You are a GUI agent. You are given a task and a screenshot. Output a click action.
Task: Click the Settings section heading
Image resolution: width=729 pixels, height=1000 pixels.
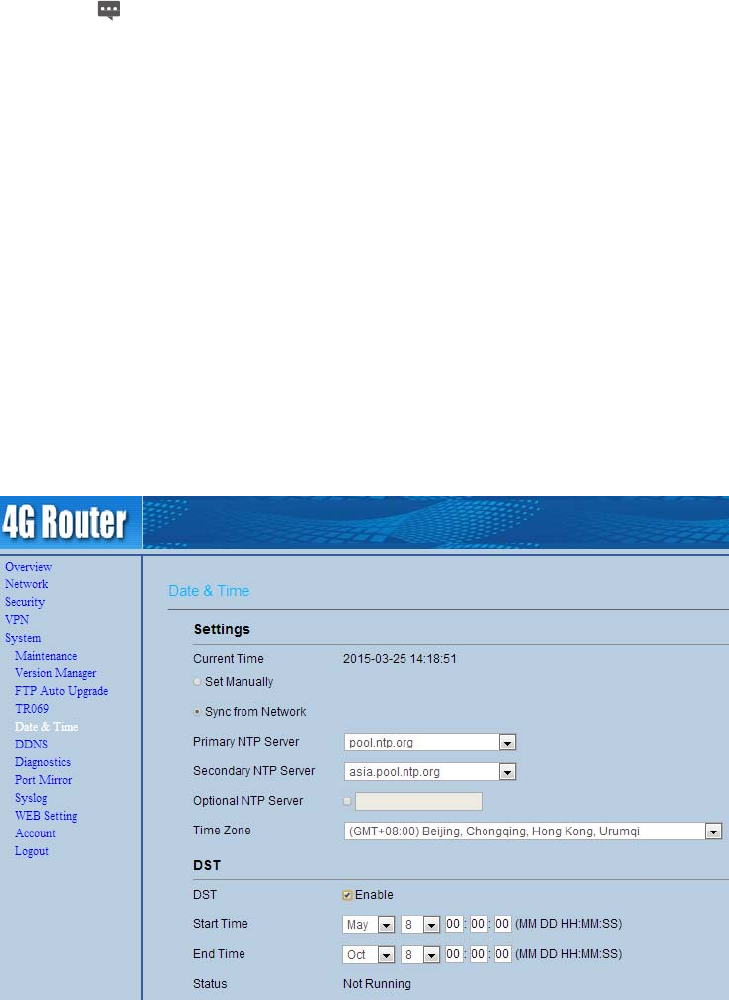[222, 629]
